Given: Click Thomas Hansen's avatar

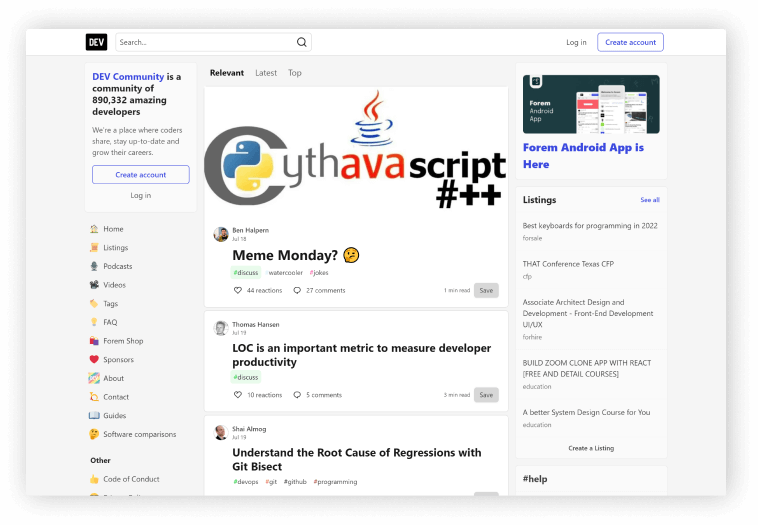Looking at the screenshot, I should point(221,328).
